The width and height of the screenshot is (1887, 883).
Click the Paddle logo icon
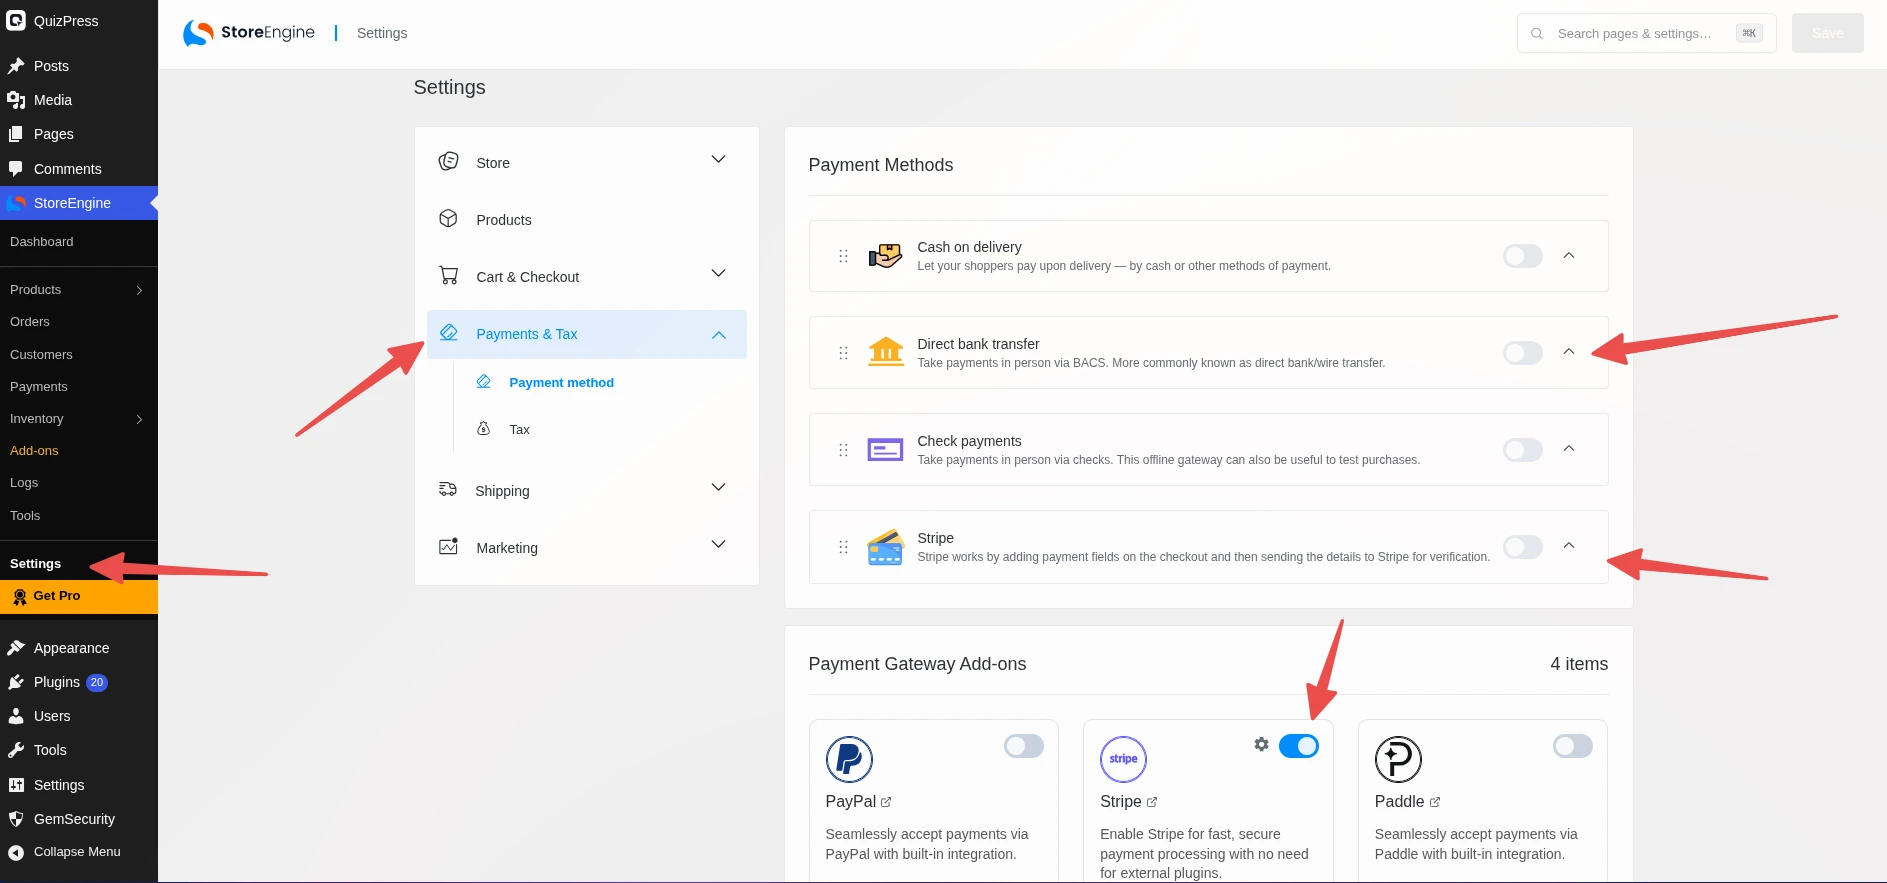tap(1398, 760)
